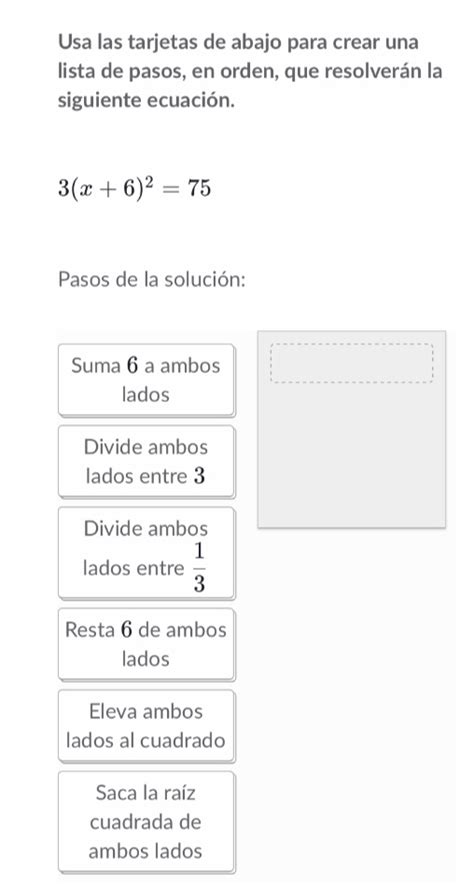Click the 1/3 fraction inside the card
Image resolution: width=474 pixels, height=885 pixels.
(x=199, y=568)
